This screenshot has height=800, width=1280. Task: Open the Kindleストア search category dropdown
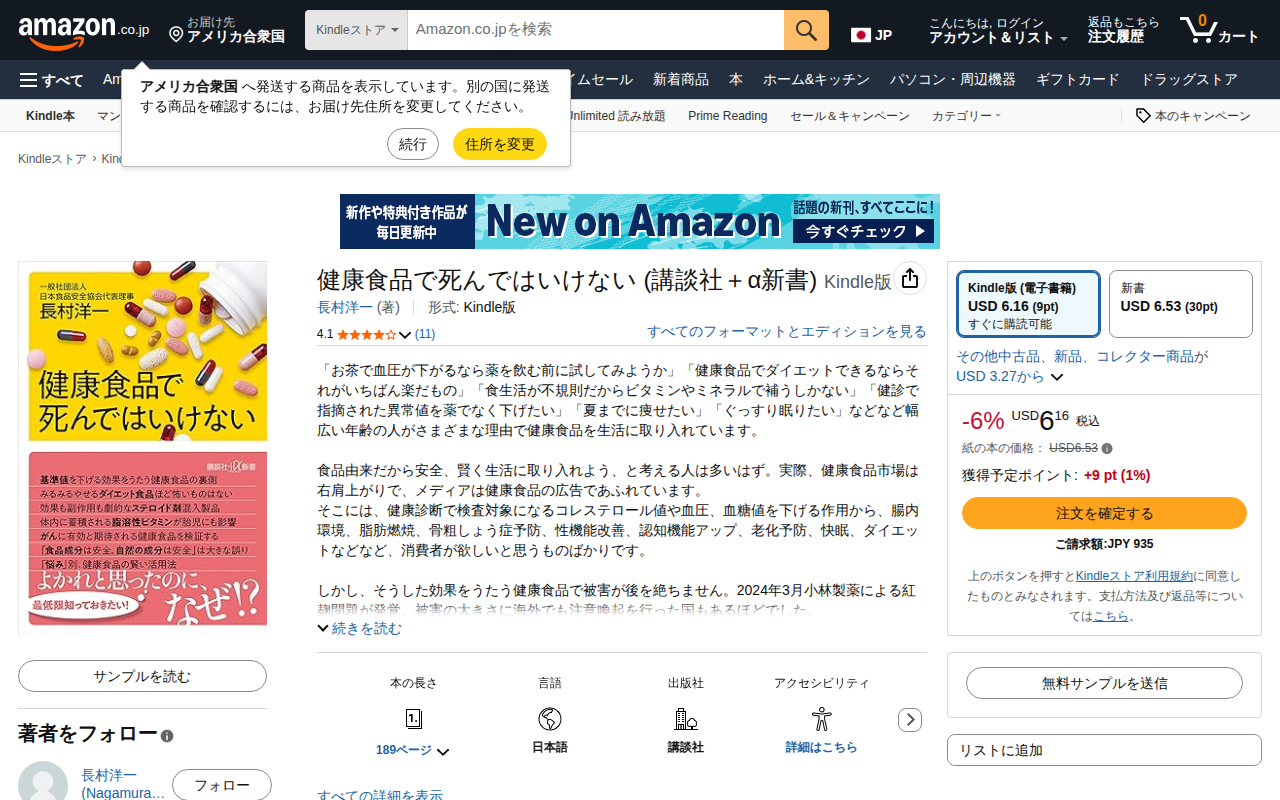click(357, 30)
